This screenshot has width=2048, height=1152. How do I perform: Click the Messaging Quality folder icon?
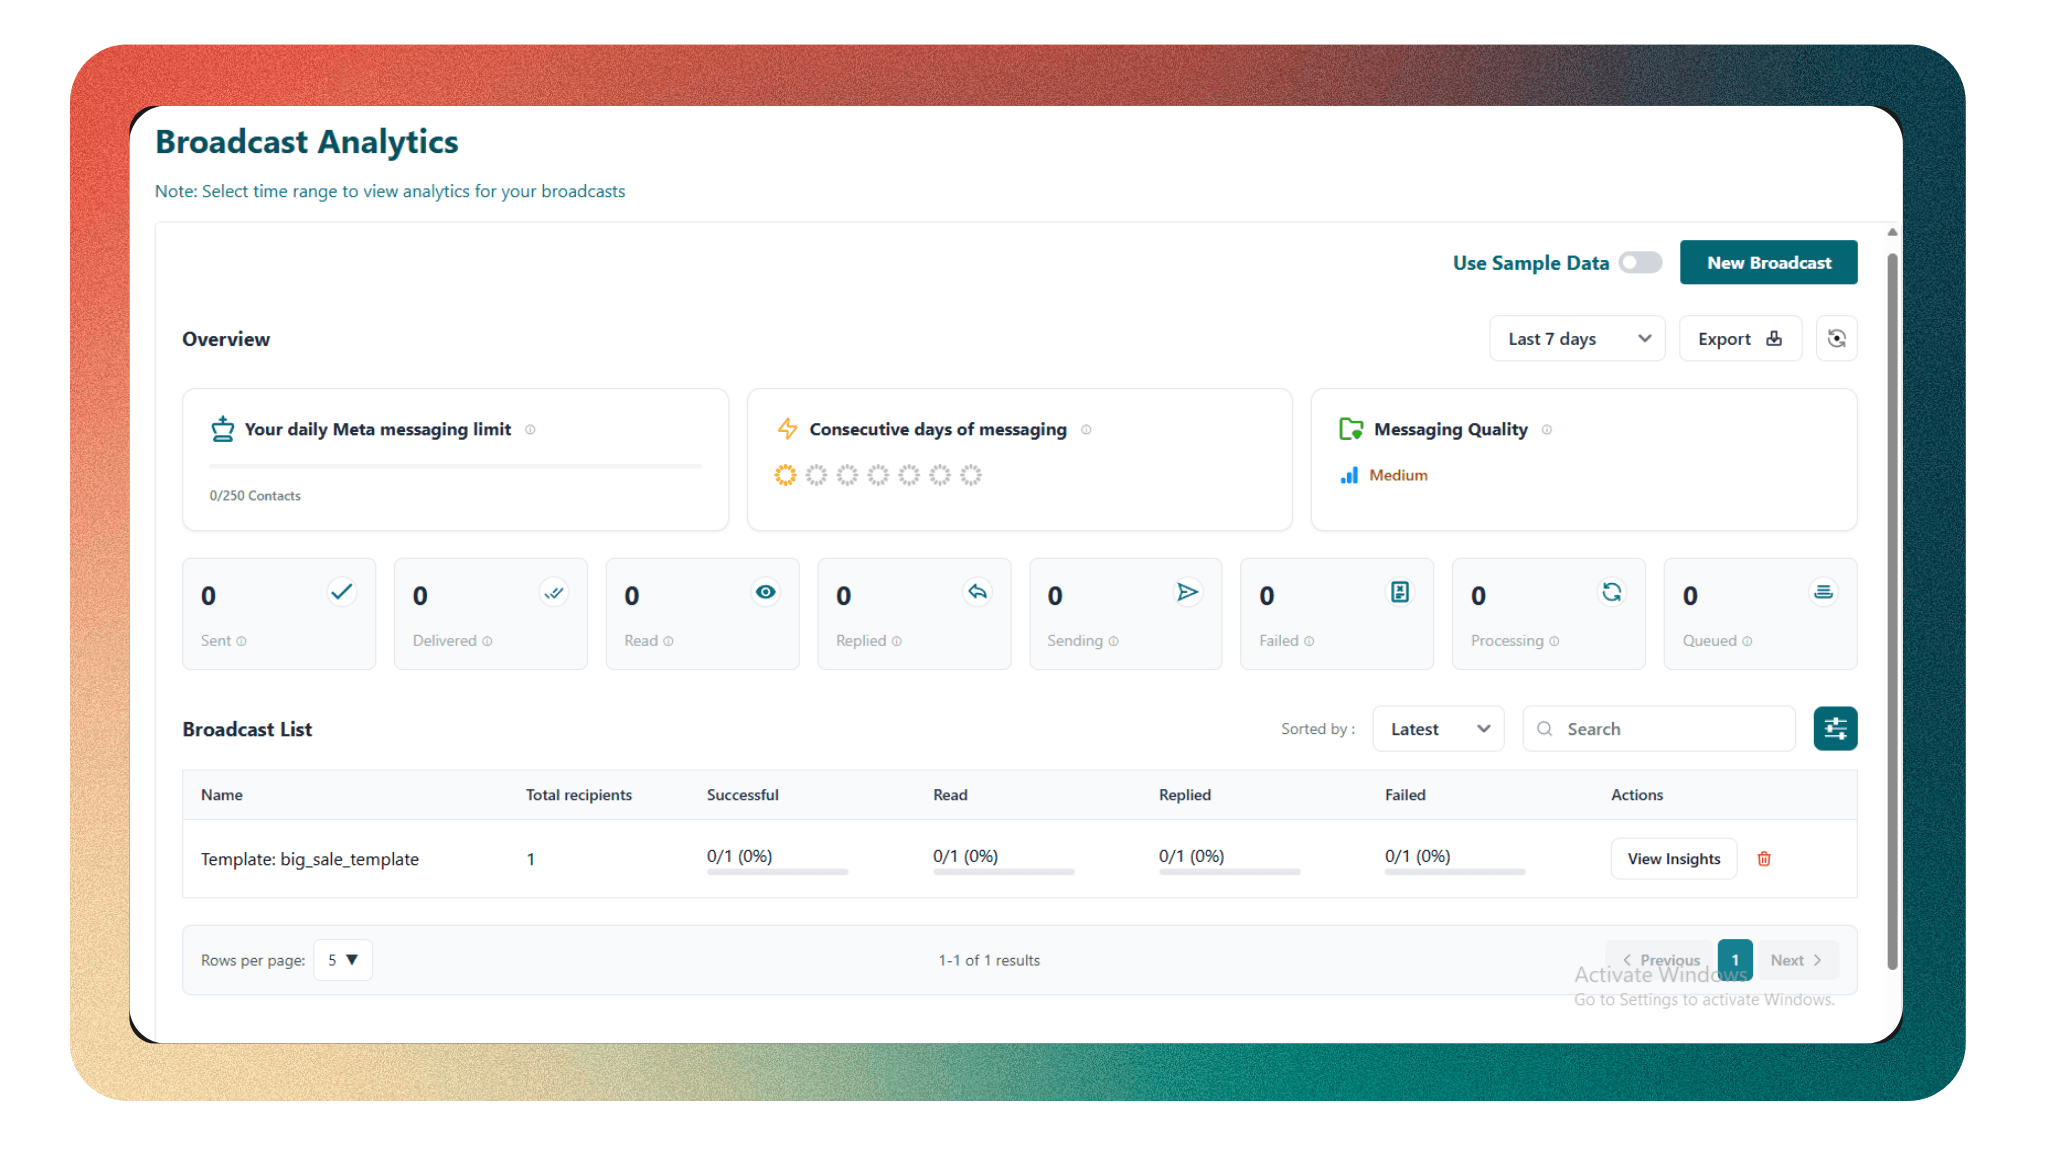coord(1351,429)
